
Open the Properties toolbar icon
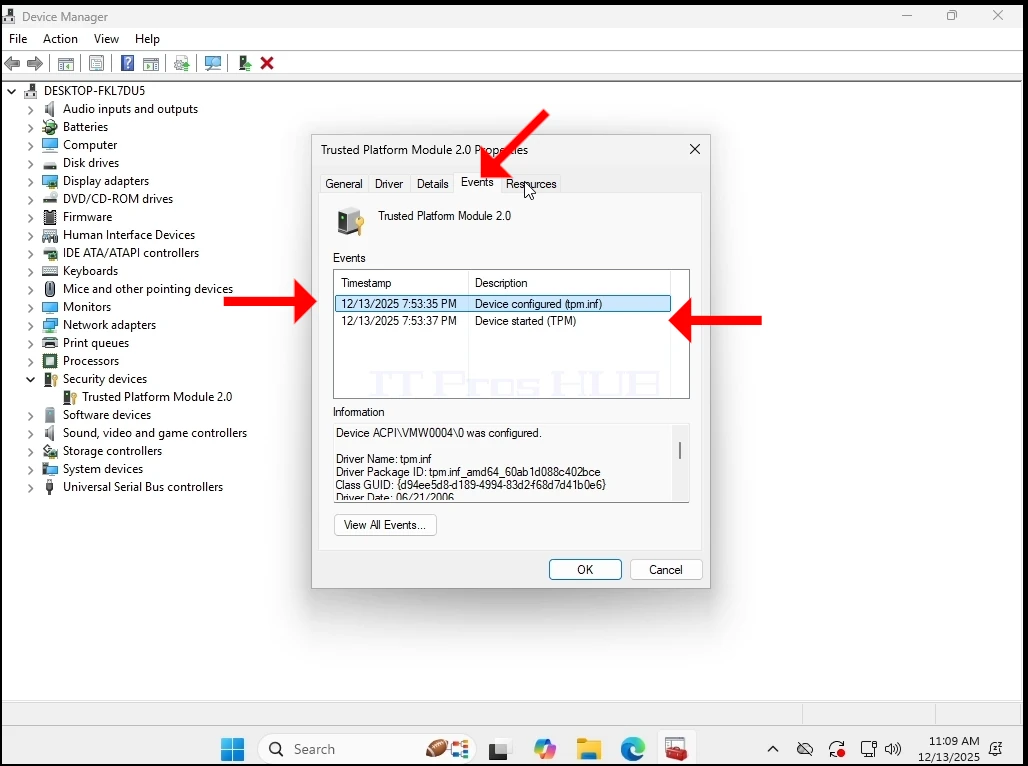[x=96, y=64]
